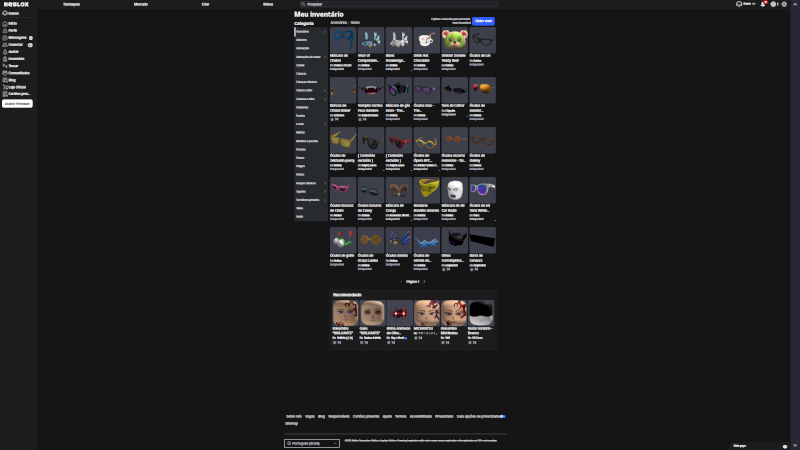This screenshot has width=800, height=450.
Task: Open the gas mask neon item
Action: point(398,90)
